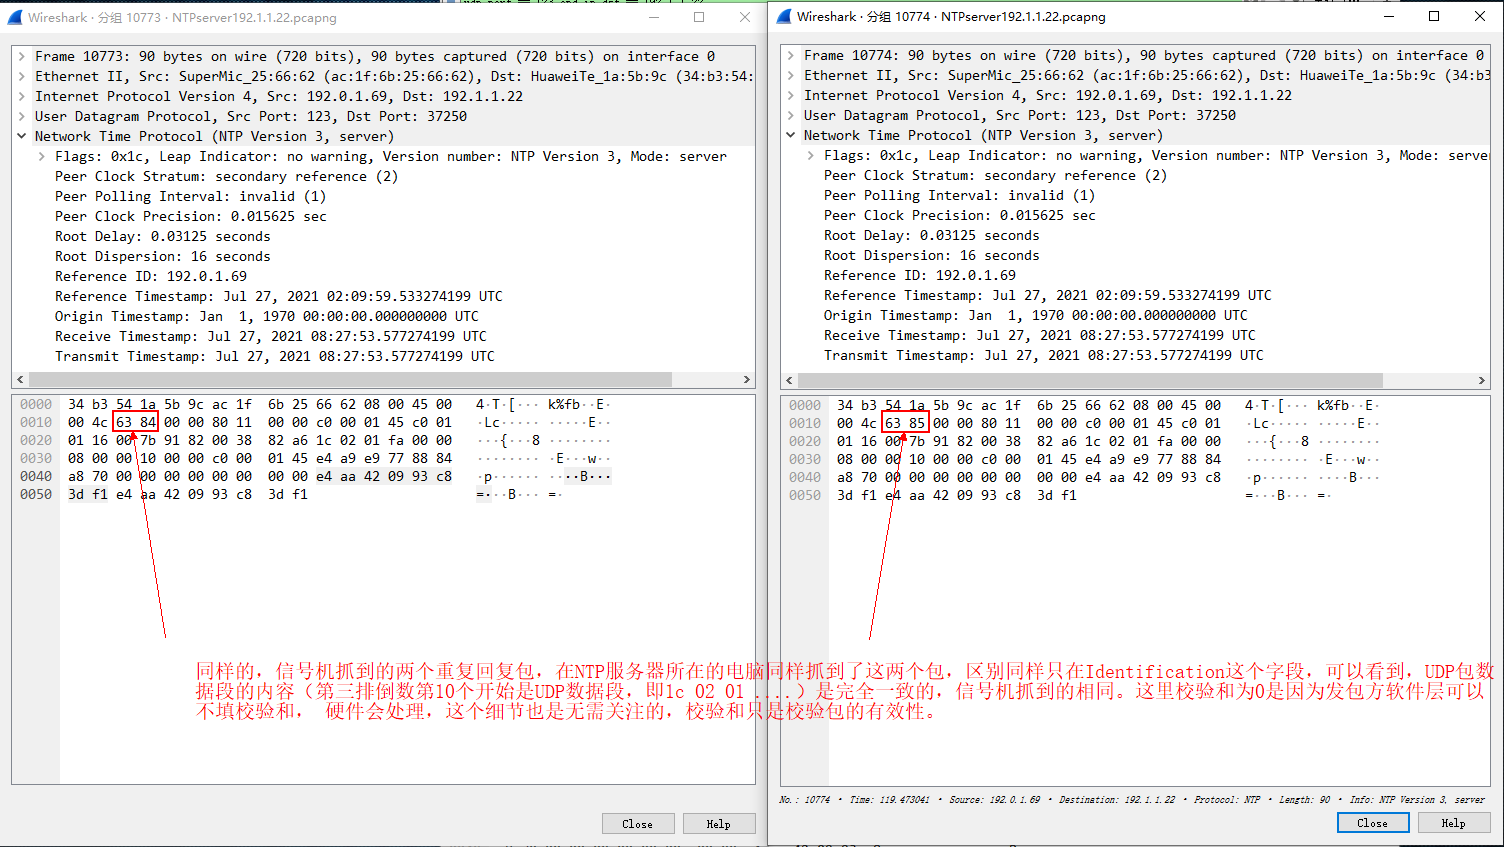Viewport: 1504px width, 847px height.
Task: Expand Ethernet II row in packet 10774 window
Action: click(791, 76)
